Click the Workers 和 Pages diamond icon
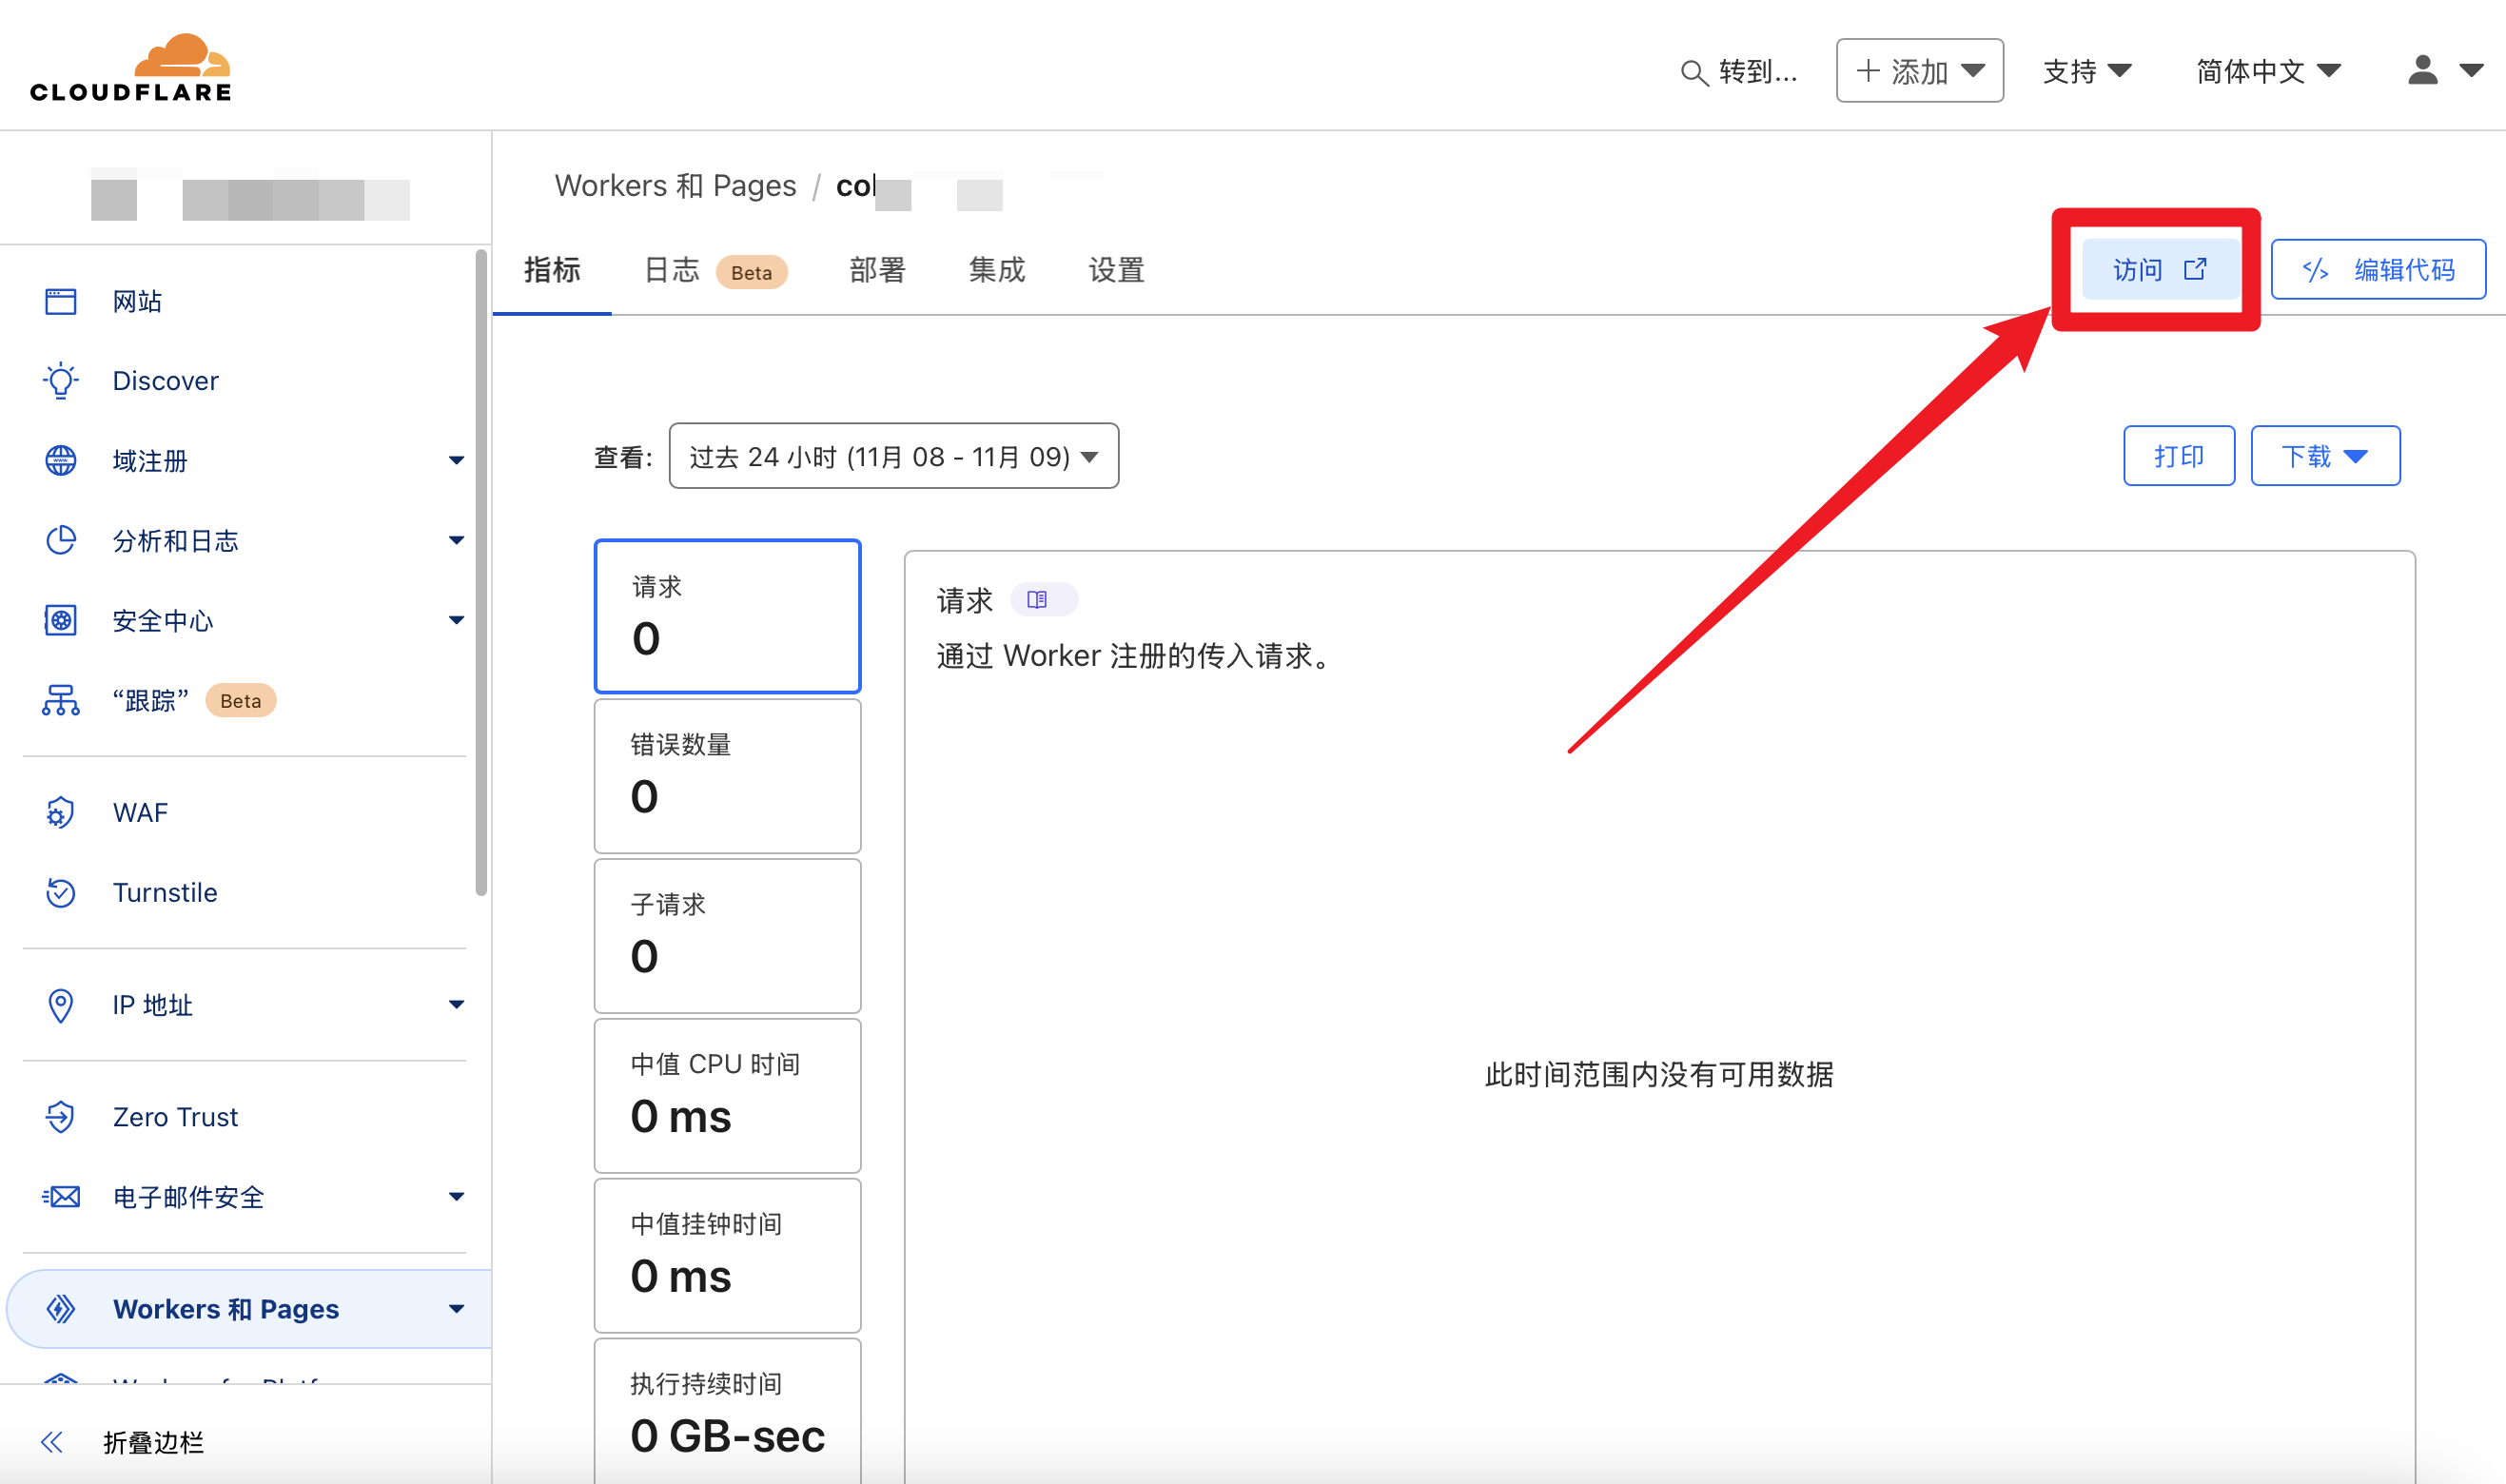The width and height of the screenshot is (2506, 1484). pos(60,1309)
